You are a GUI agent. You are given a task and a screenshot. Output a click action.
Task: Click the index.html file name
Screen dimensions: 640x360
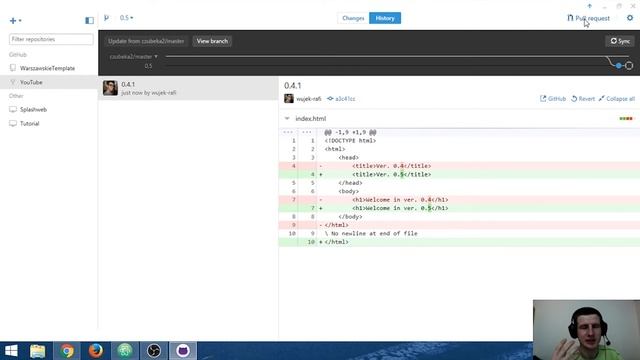tap(311, 119)
